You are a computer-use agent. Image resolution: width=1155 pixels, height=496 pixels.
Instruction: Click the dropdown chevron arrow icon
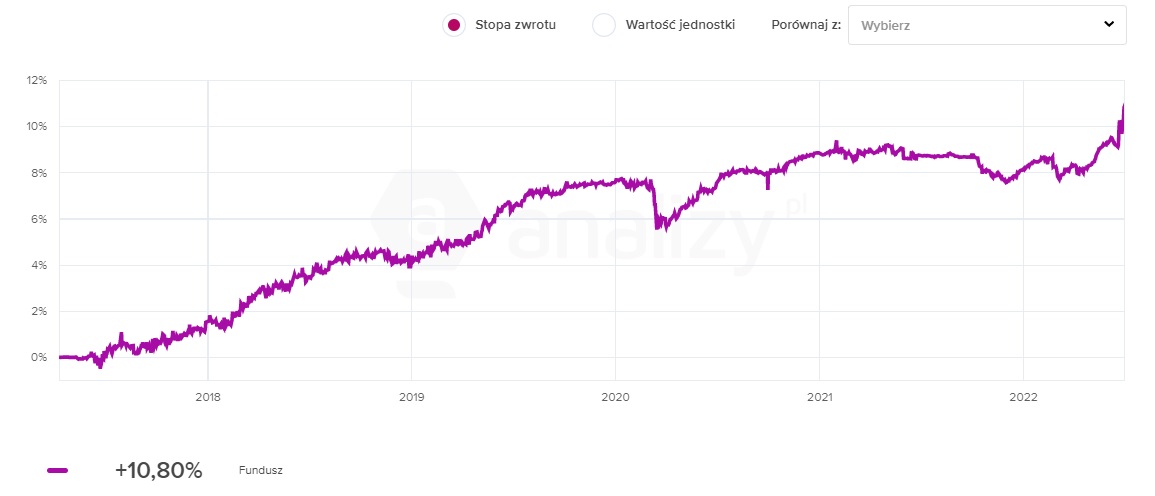(1108, 25)
